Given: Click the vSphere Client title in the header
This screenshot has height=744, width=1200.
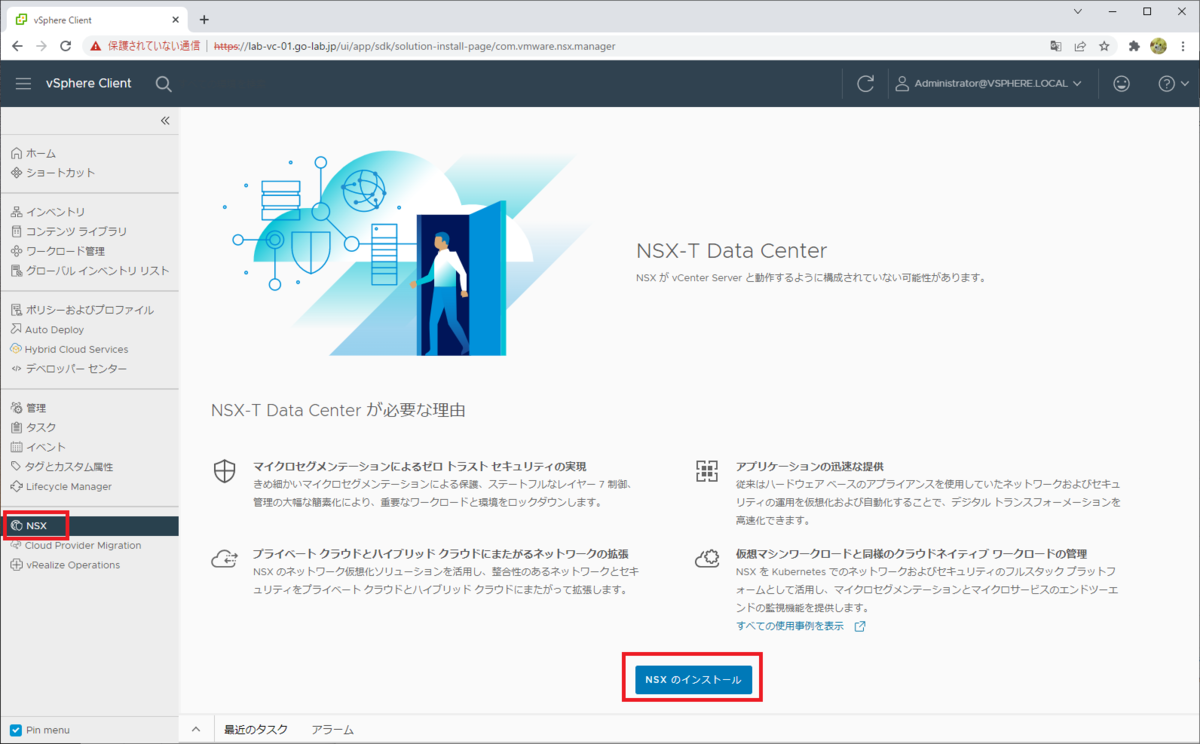Looking at the screenshot, I should click(88, 84).
